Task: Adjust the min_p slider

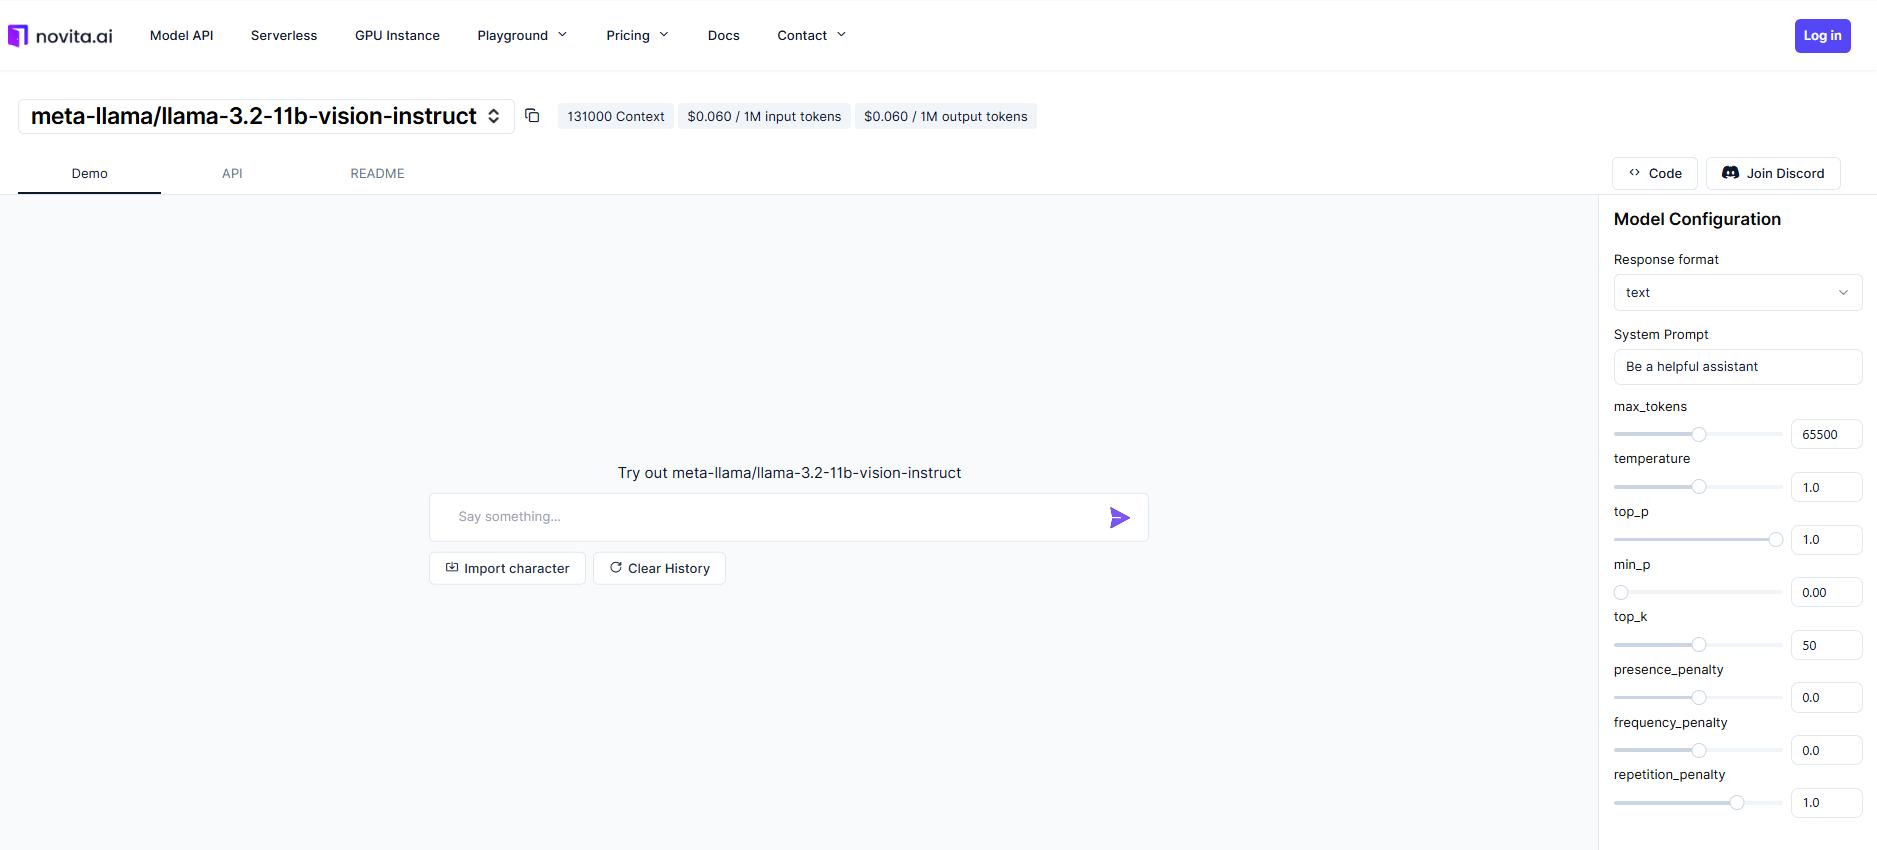Action: click(1698, 592)
